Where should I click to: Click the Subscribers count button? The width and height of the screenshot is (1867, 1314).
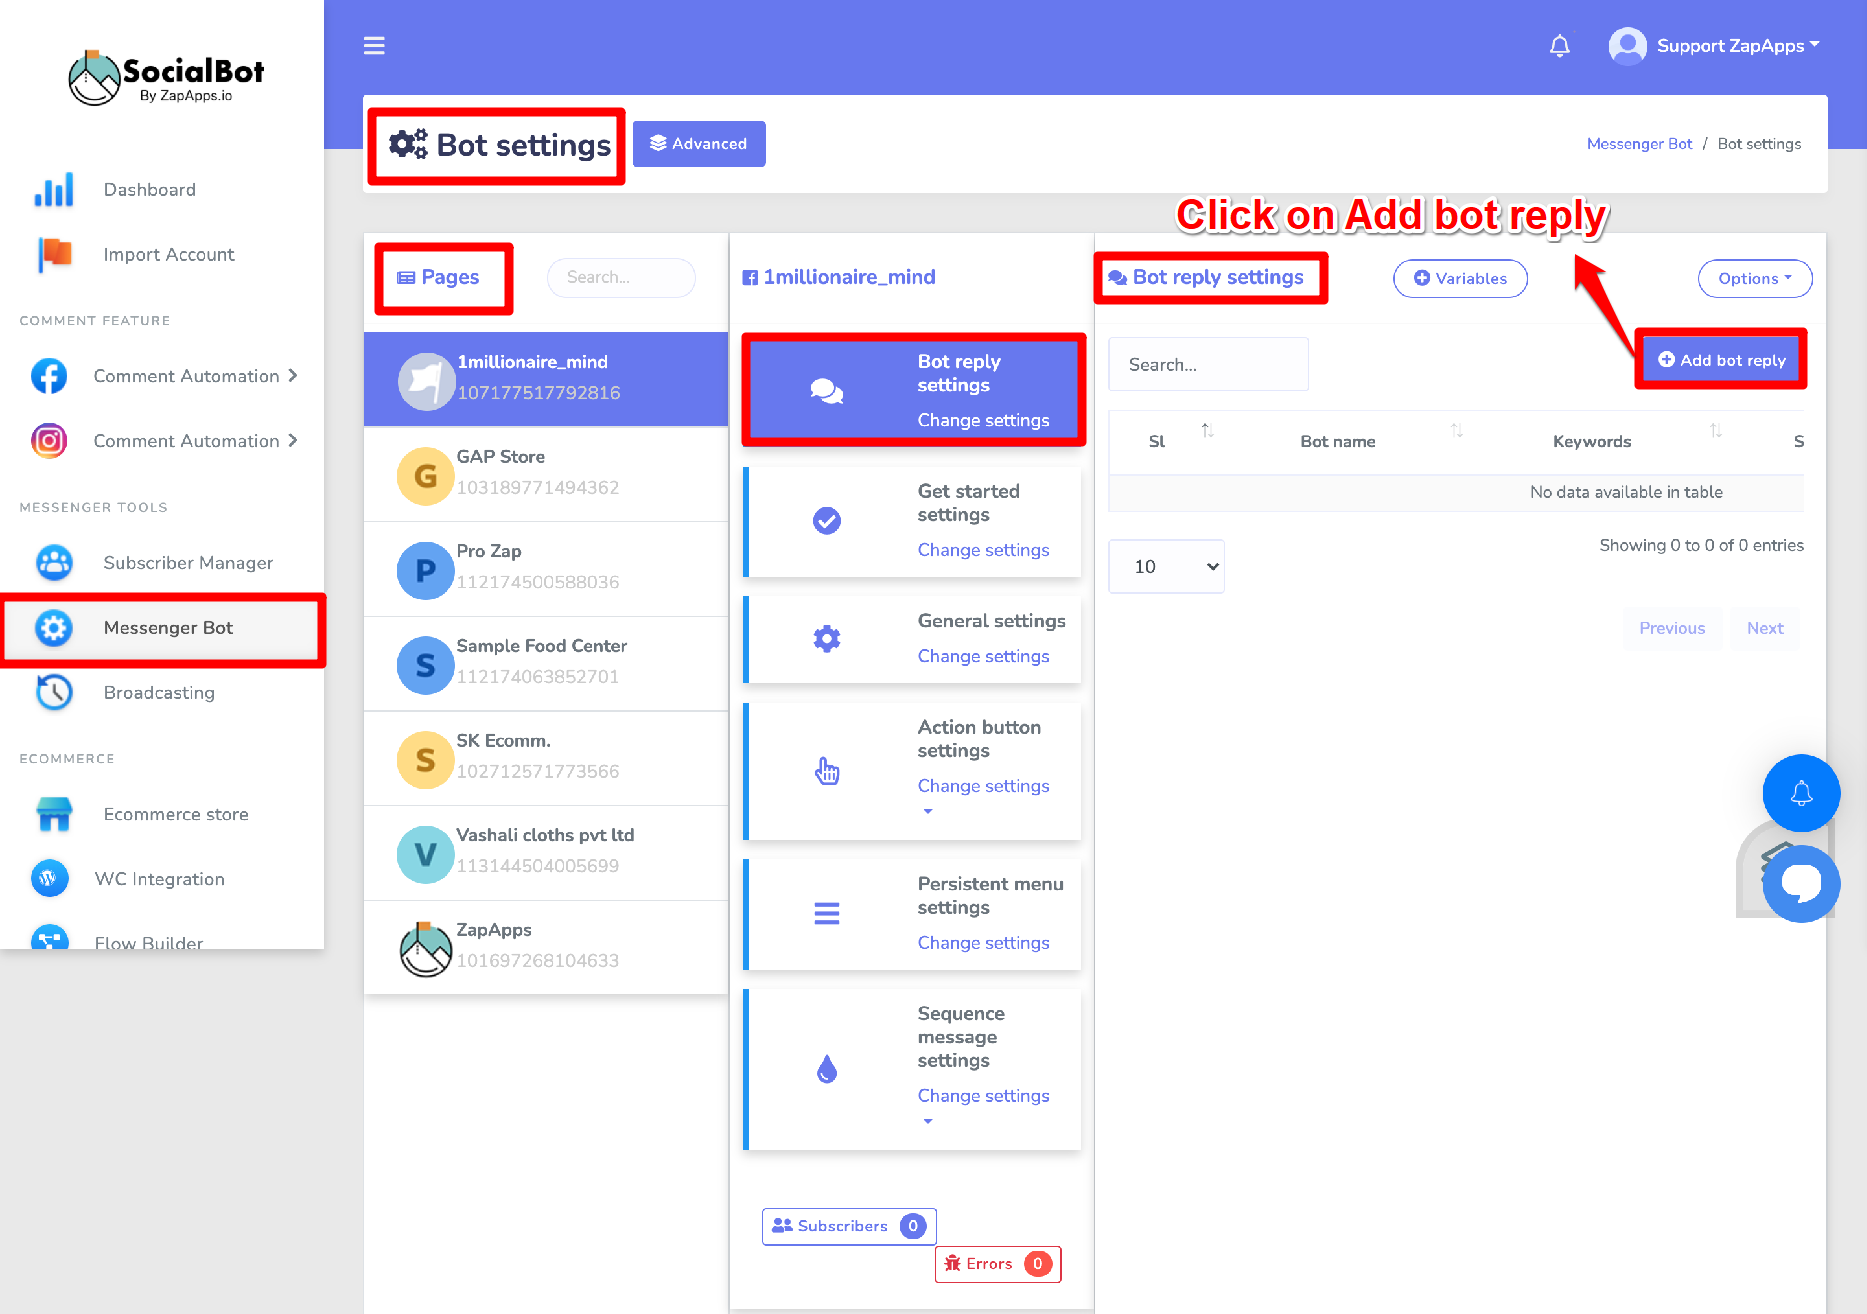849,1226
